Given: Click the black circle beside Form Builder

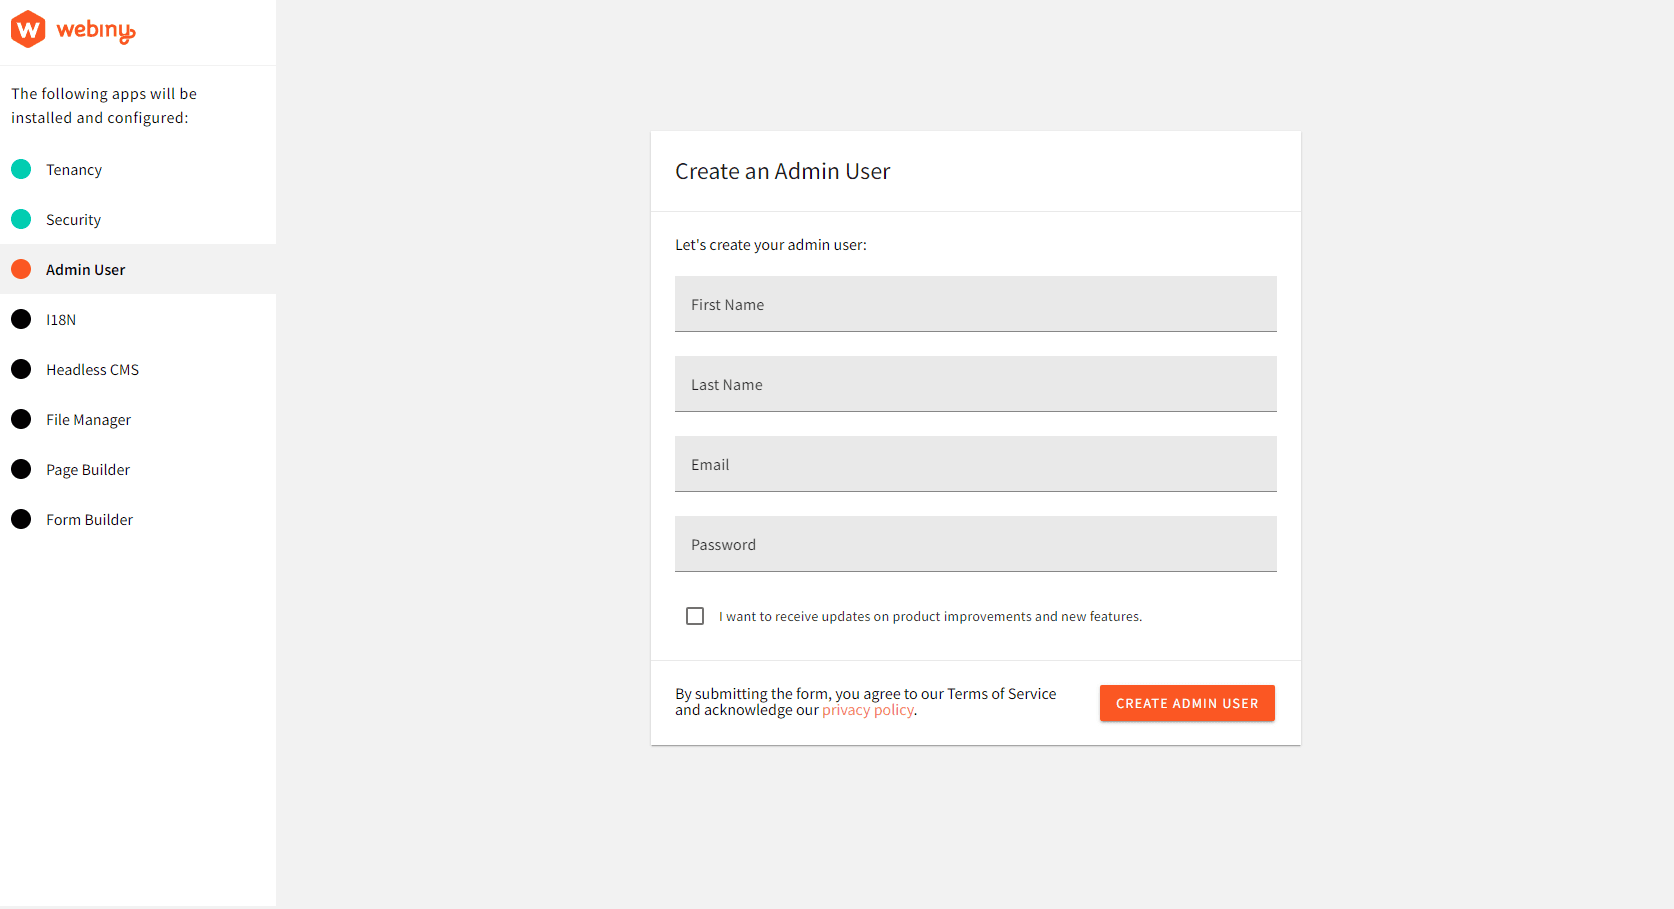Looking at the screenshot, I should click(22, 519).
